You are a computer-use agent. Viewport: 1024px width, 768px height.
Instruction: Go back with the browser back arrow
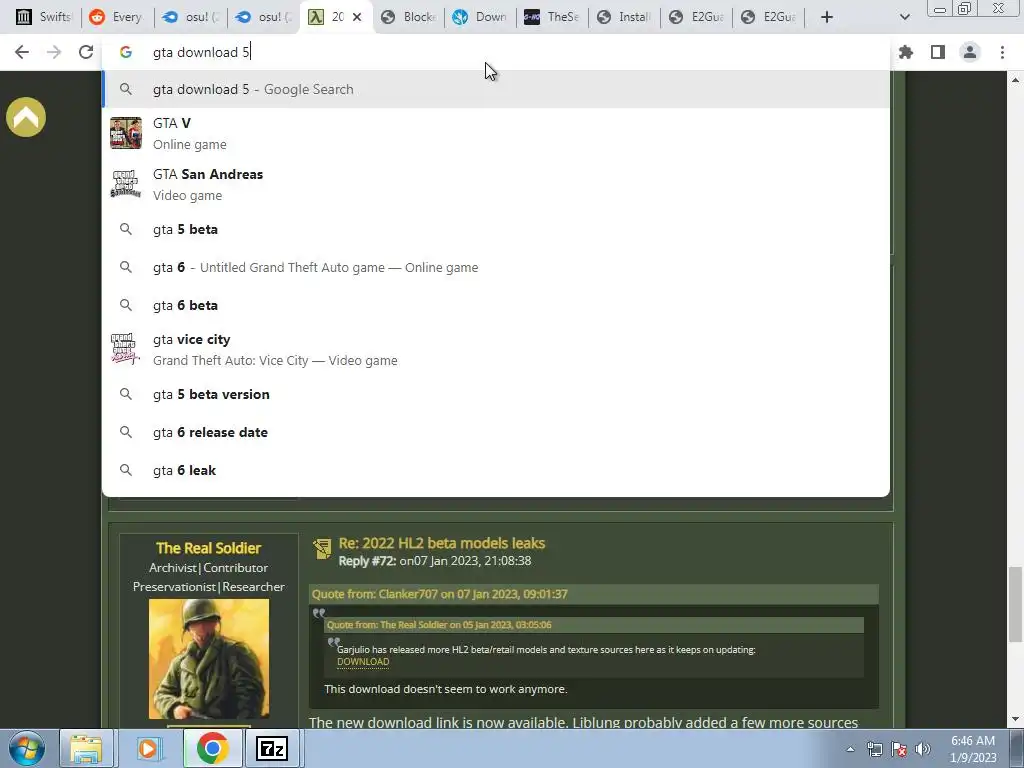tap(22, 52)
